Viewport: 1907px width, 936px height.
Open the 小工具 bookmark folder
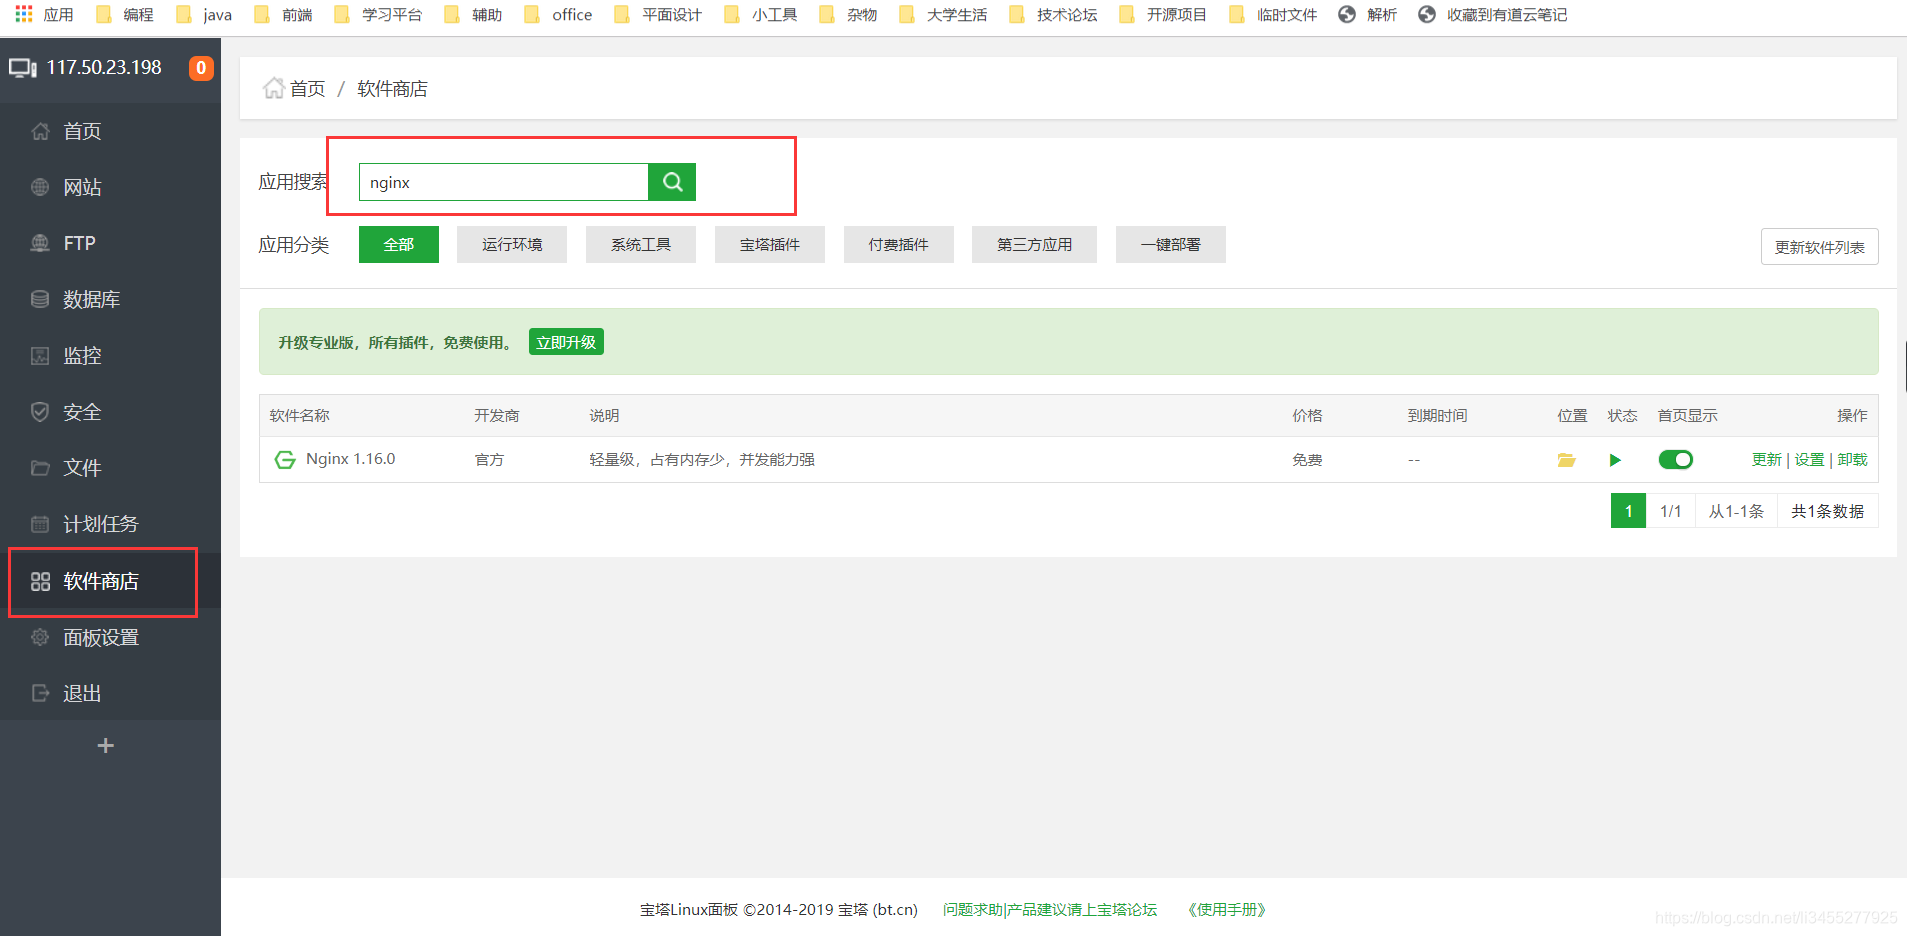pos(760,15)
